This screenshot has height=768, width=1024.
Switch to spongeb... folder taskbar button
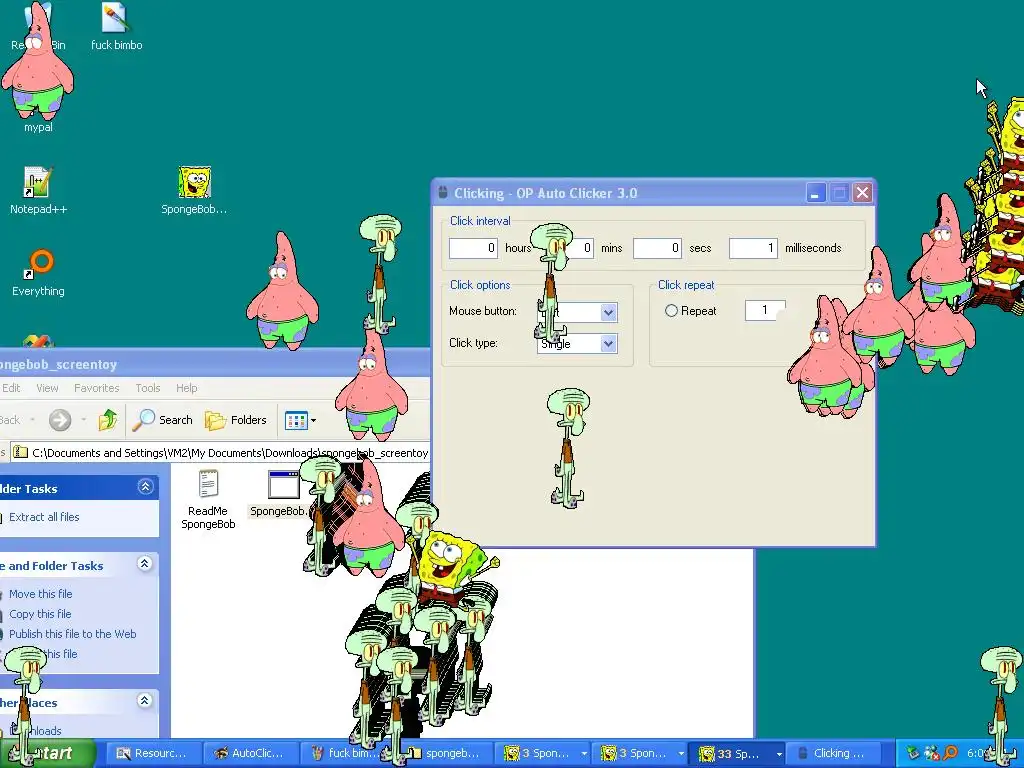click(444, 754)
